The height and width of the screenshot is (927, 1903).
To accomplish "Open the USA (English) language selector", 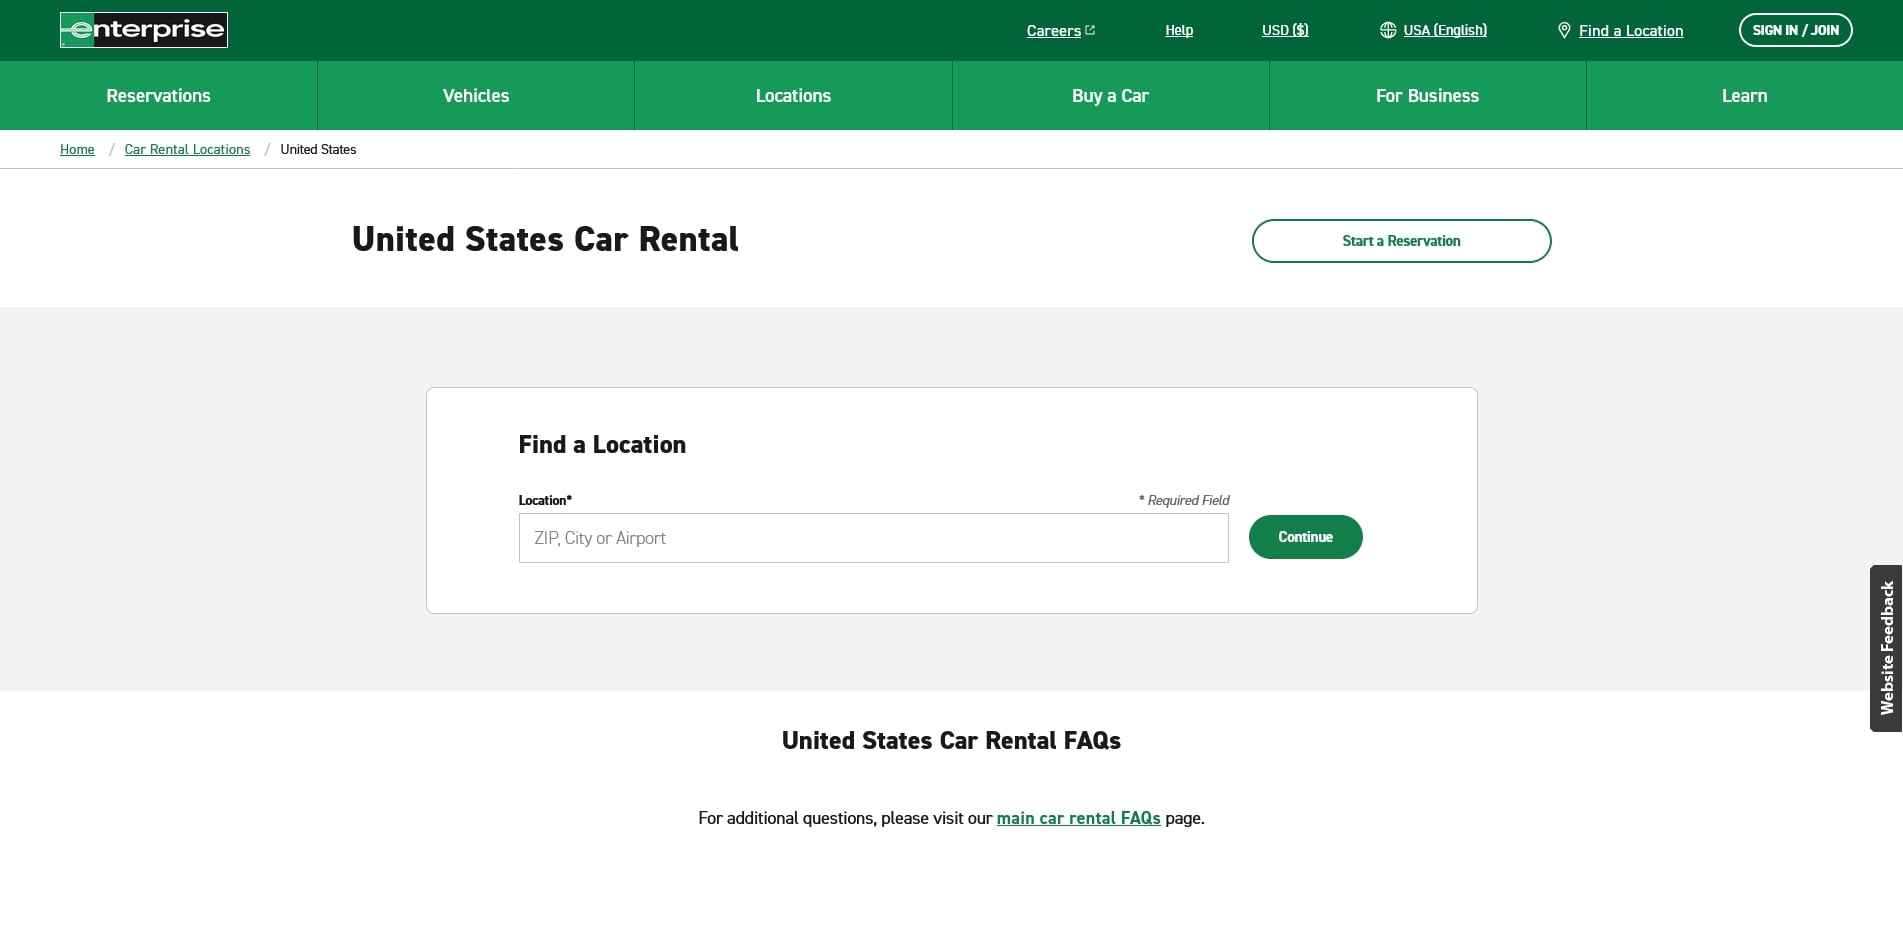I will 1444,30.
